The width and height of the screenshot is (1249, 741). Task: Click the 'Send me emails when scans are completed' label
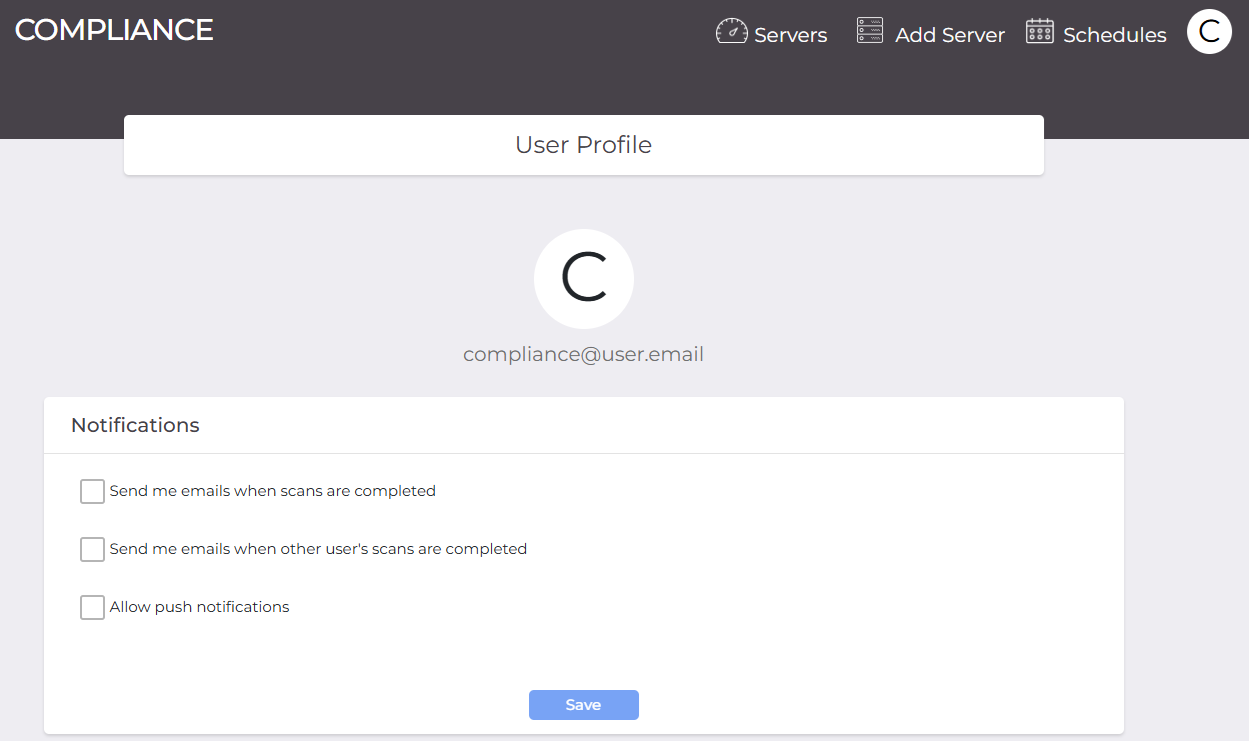(272, 491)
